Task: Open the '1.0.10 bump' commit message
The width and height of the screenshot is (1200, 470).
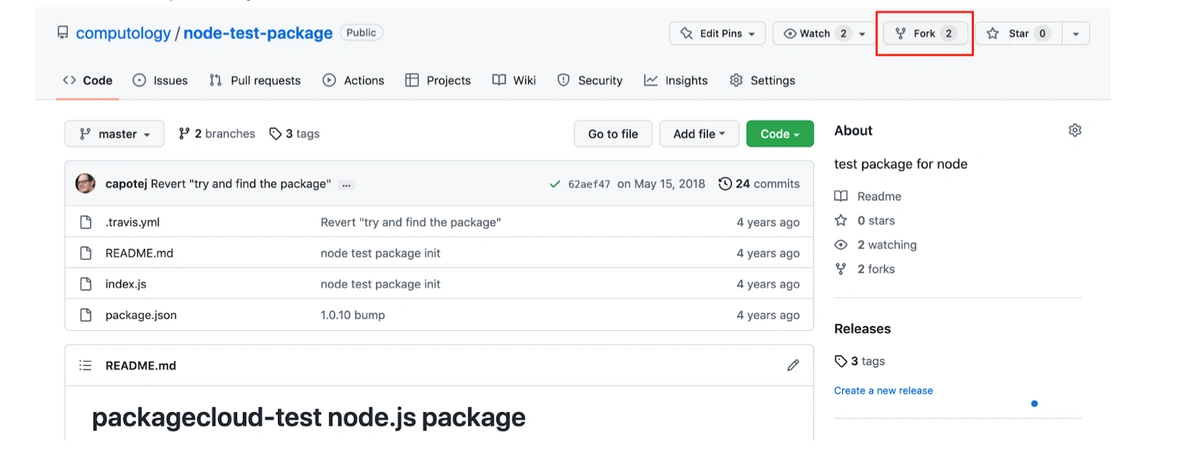Action: click(352, 315)
